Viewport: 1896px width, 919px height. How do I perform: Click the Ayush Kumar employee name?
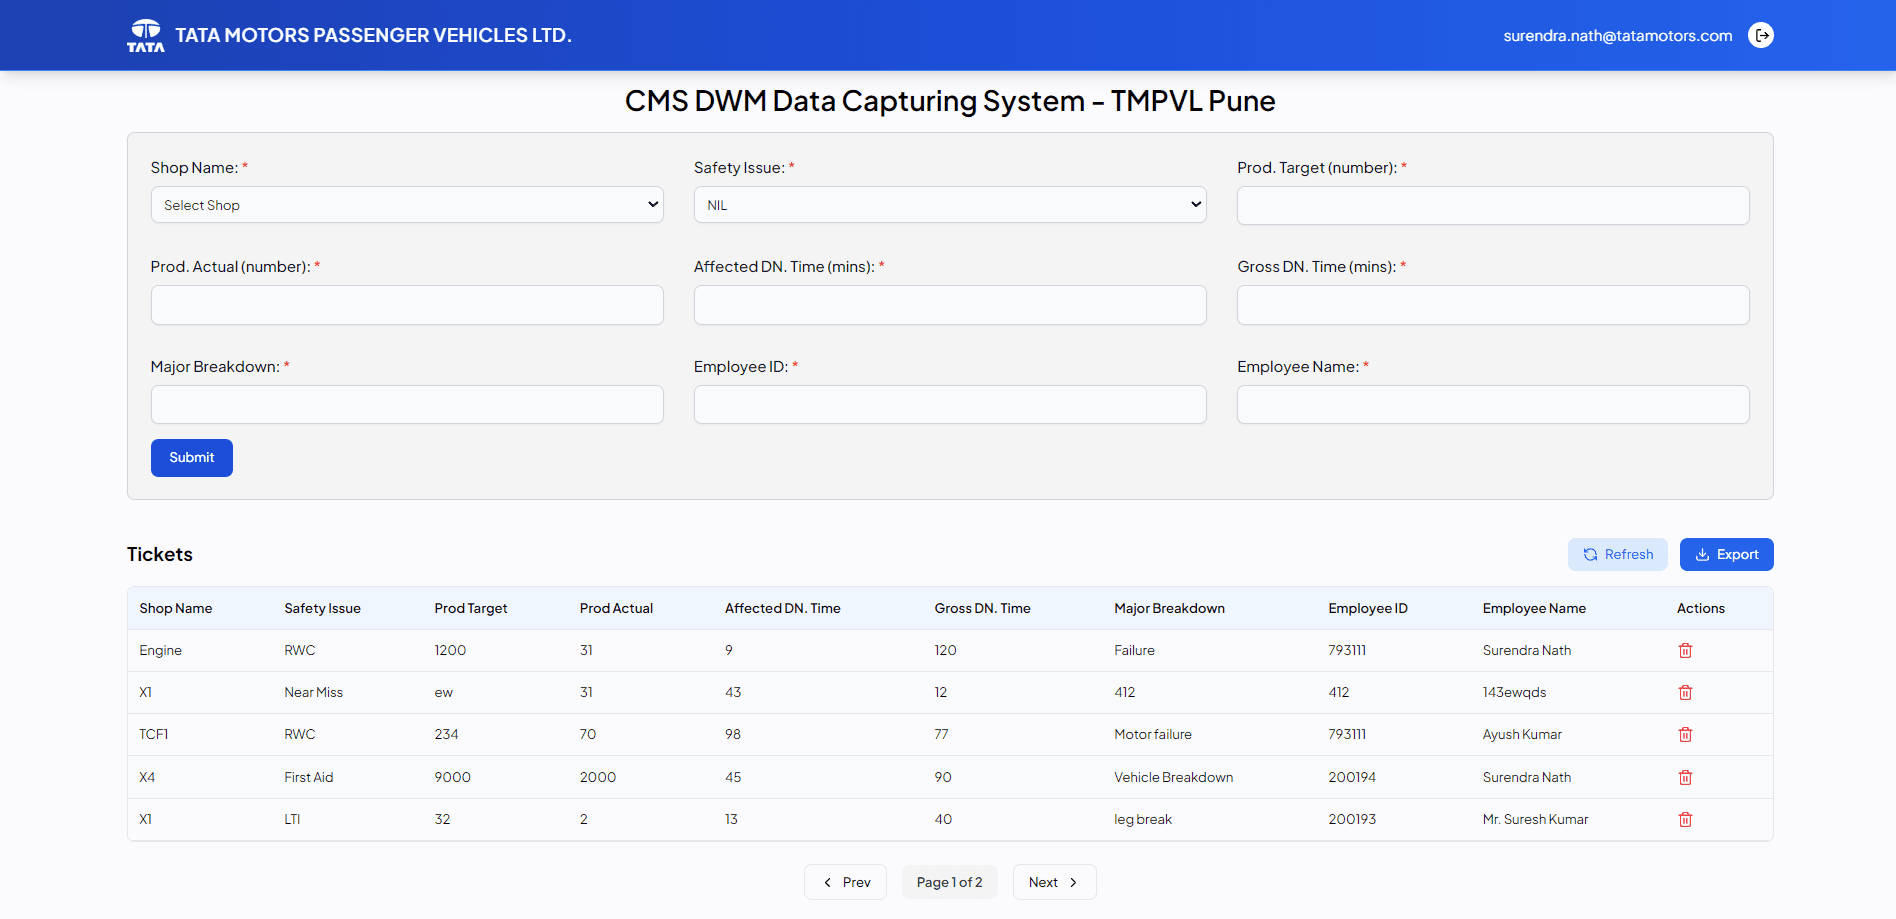click(1522, 734)
